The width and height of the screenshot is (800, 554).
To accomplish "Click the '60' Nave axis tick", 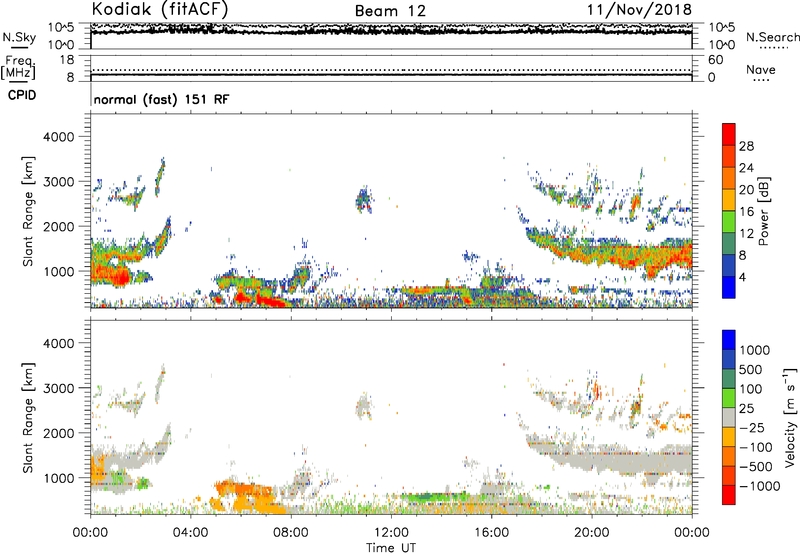I will (715, 60).
